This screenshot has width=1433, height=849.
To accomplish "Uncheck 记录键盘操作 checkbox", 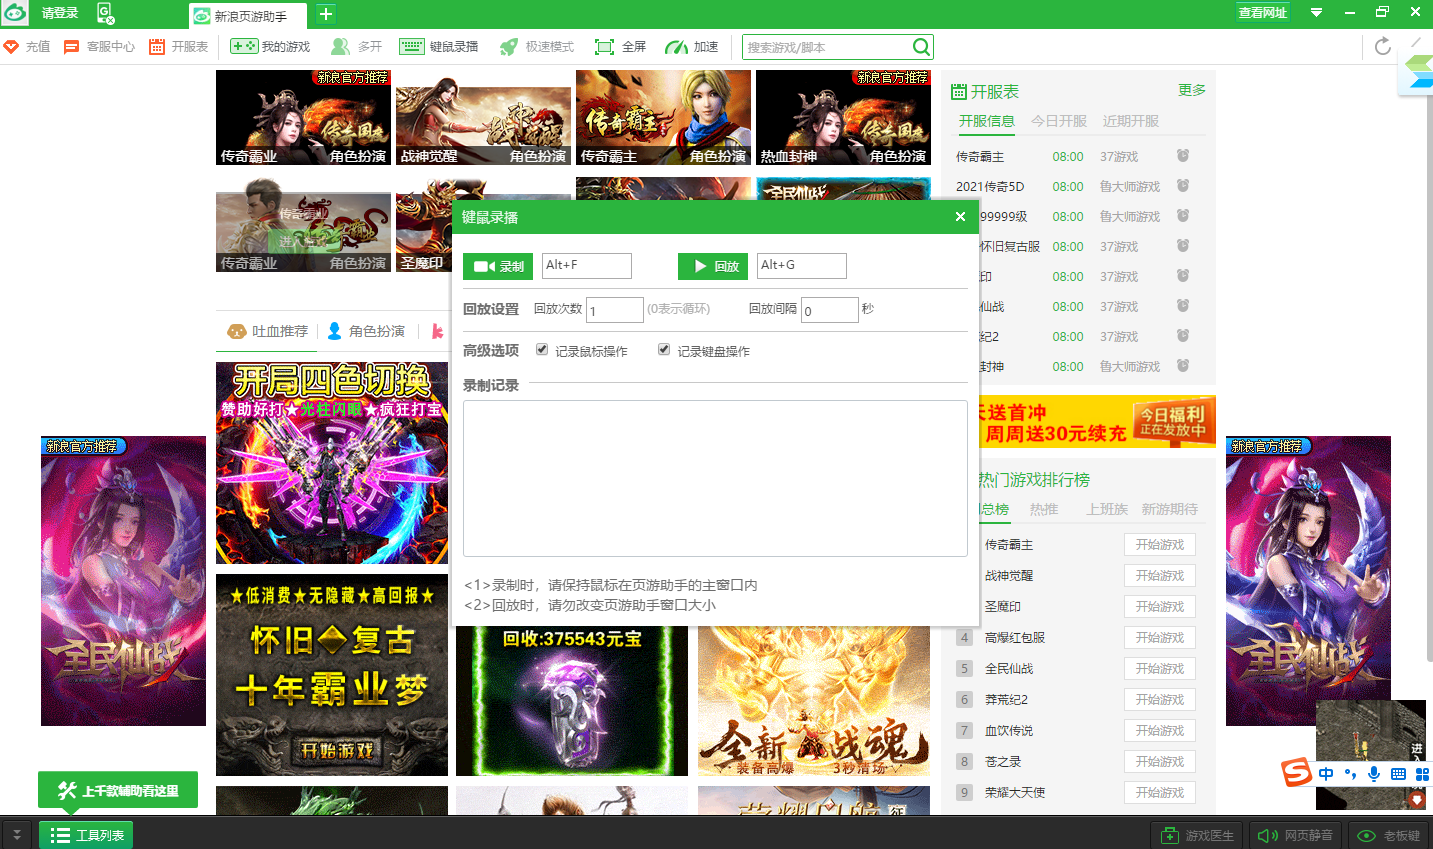I will coord(664,350).
